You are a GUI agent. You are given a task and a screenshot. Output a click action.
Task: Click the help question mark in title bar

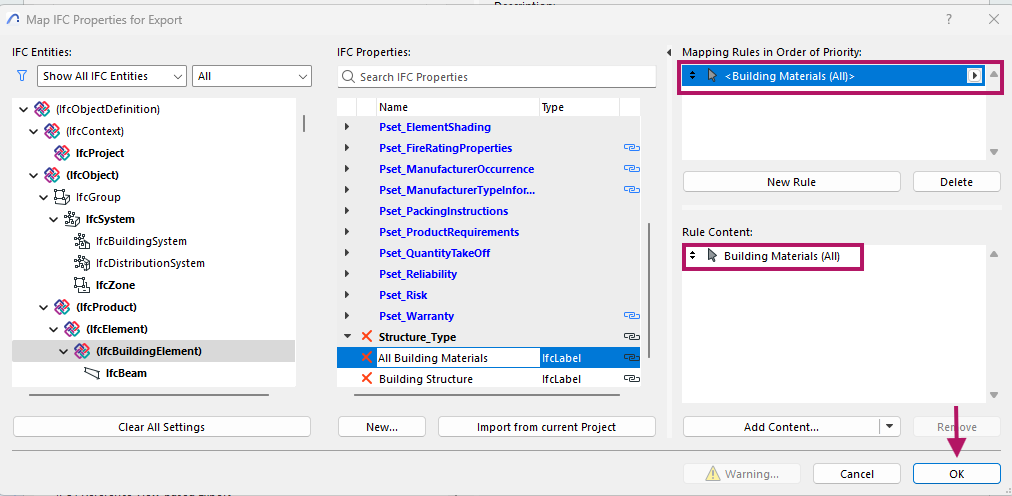(x=949, y=19)
